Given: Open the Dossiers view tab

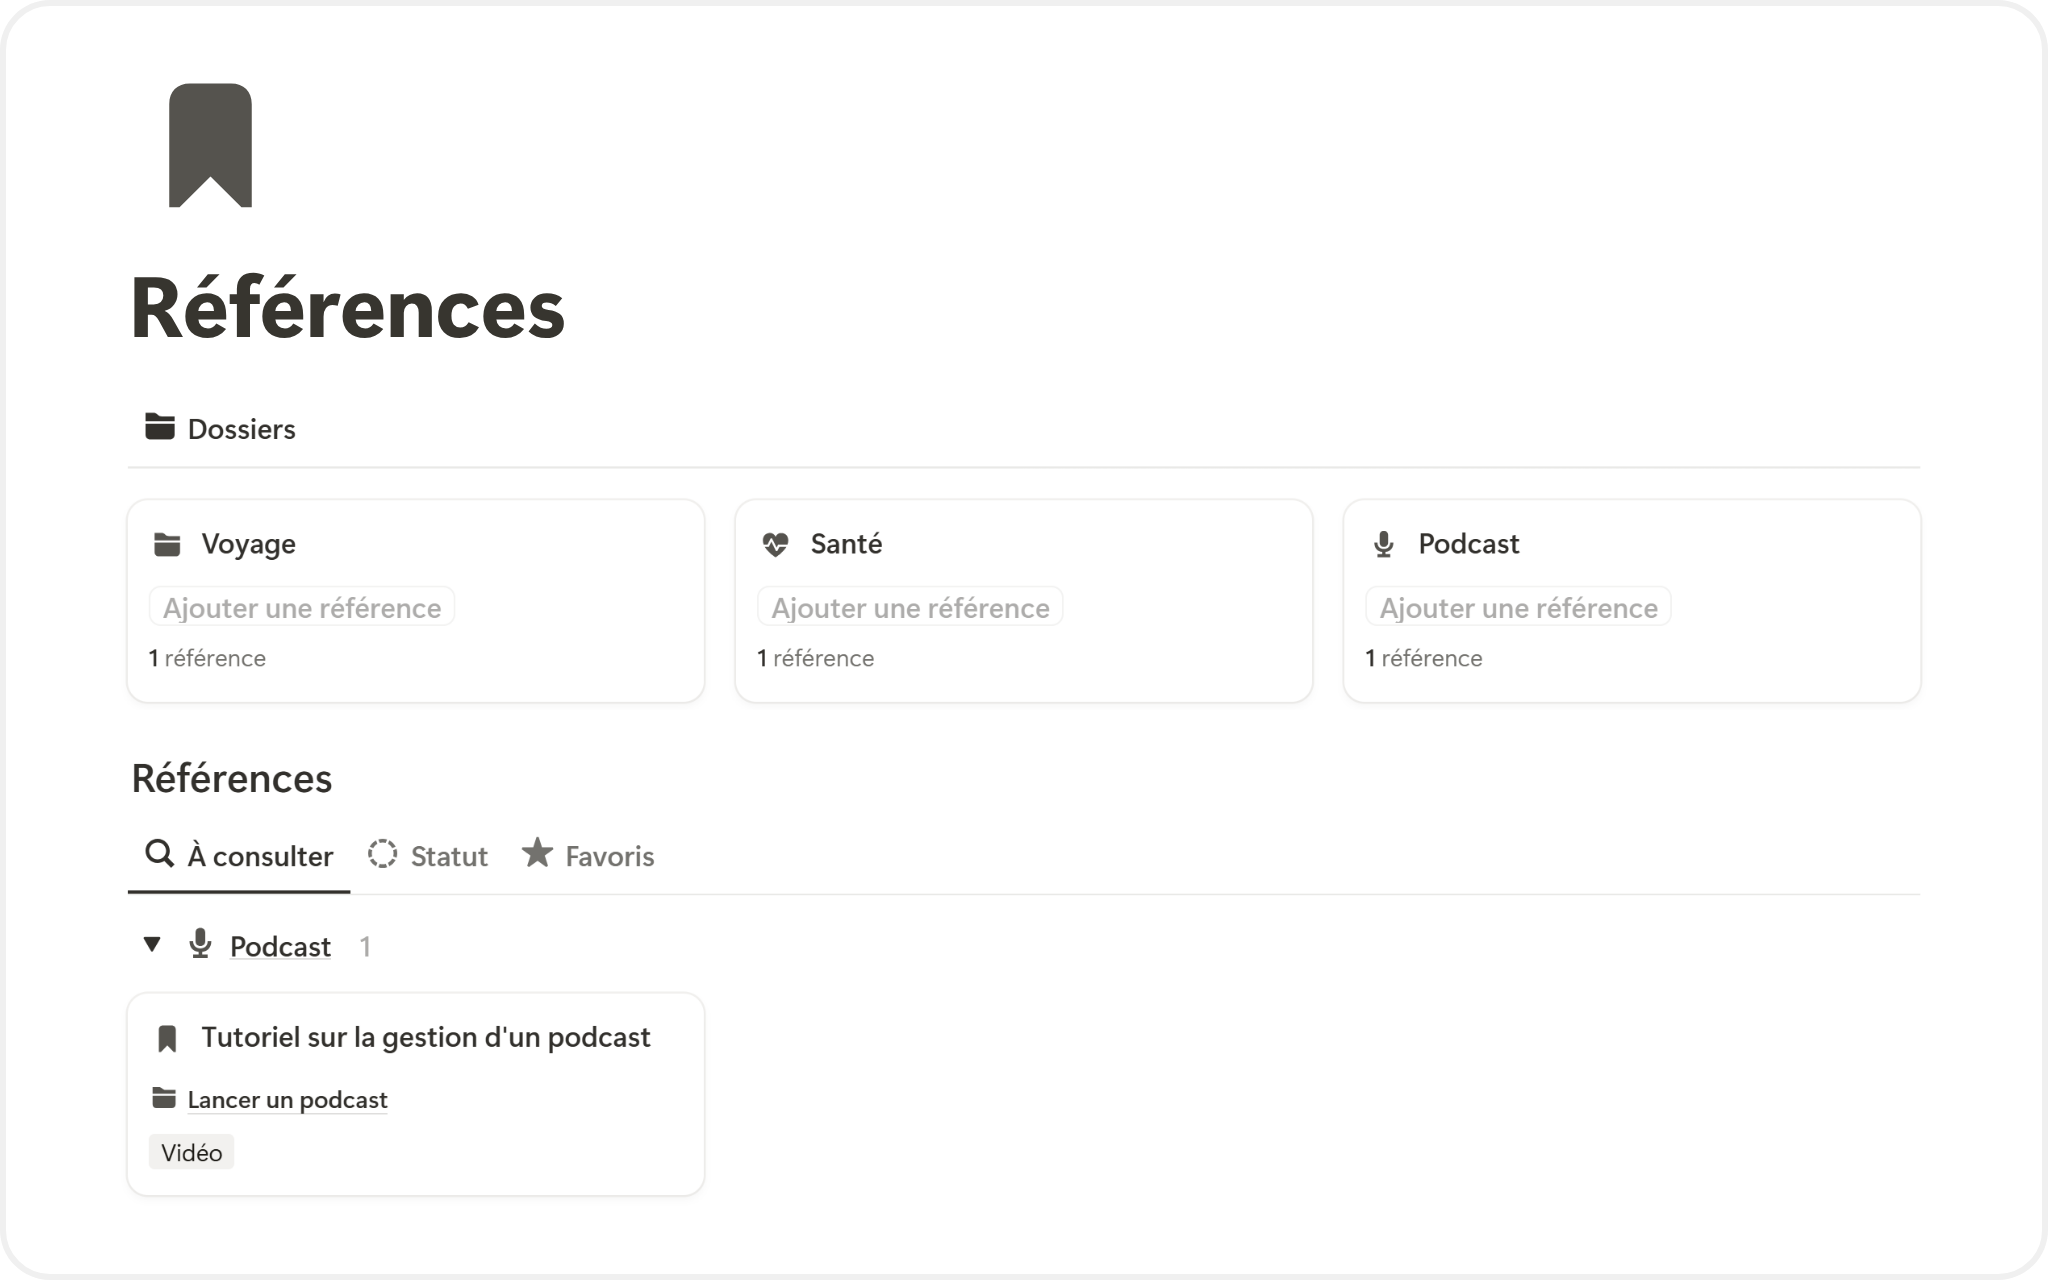Looking at the screenshot, I should (221, 429).
